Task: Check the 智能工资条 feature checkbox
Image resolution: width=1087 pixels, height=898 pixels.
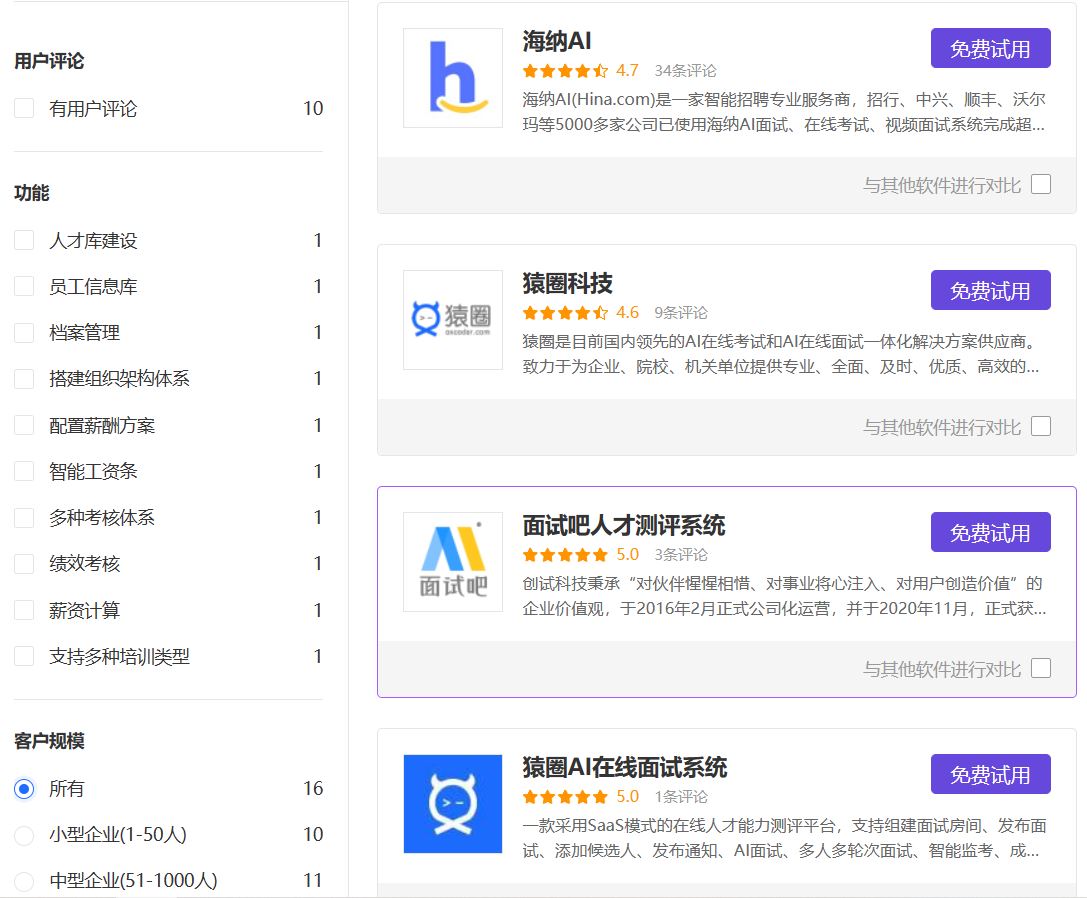Action: (24, 472)
